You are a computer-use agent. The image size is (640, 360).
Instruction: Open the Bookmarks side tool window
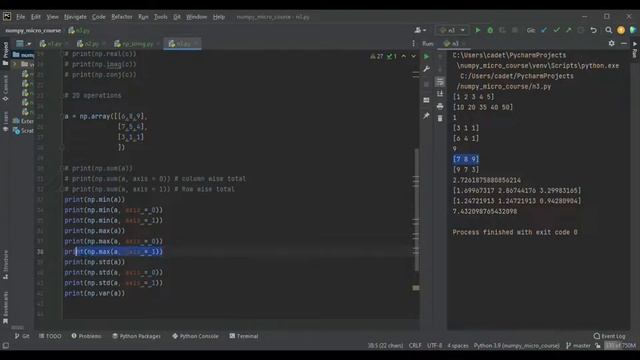(5, 308)
